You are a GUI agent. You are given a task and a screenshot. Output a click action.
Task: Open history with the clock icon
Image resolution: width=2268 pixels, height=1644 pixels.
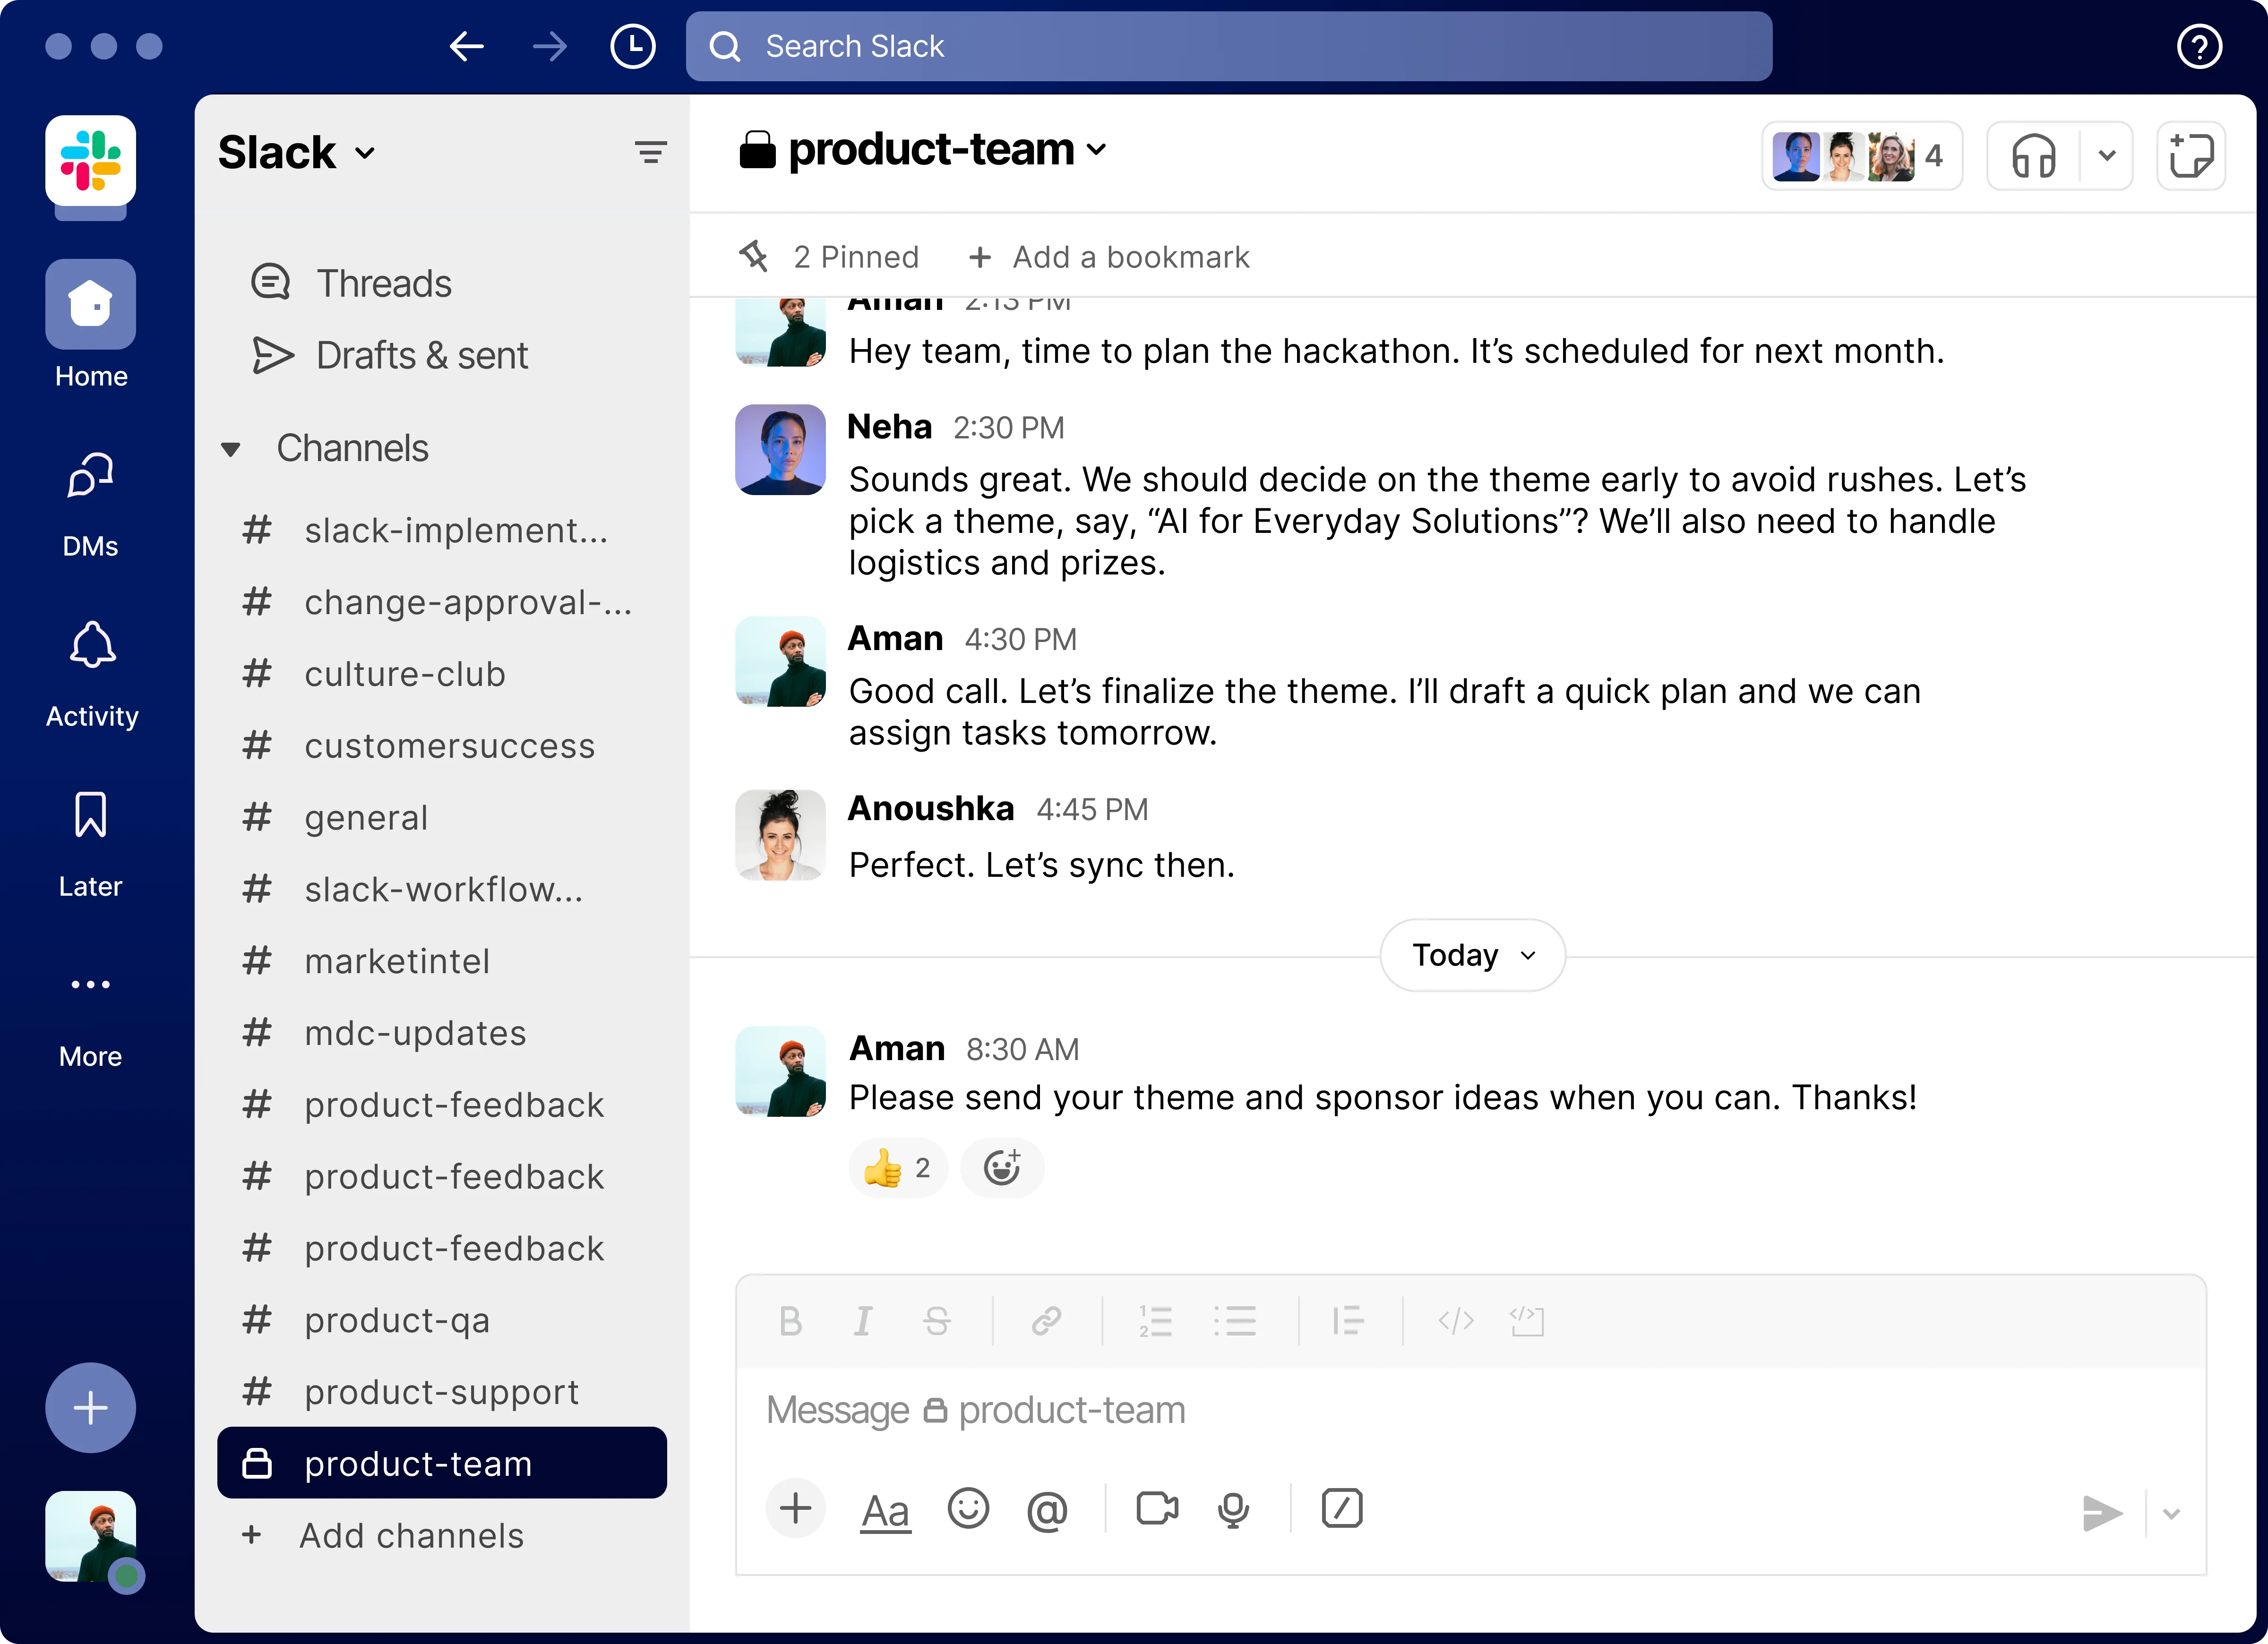coord(632,46)
